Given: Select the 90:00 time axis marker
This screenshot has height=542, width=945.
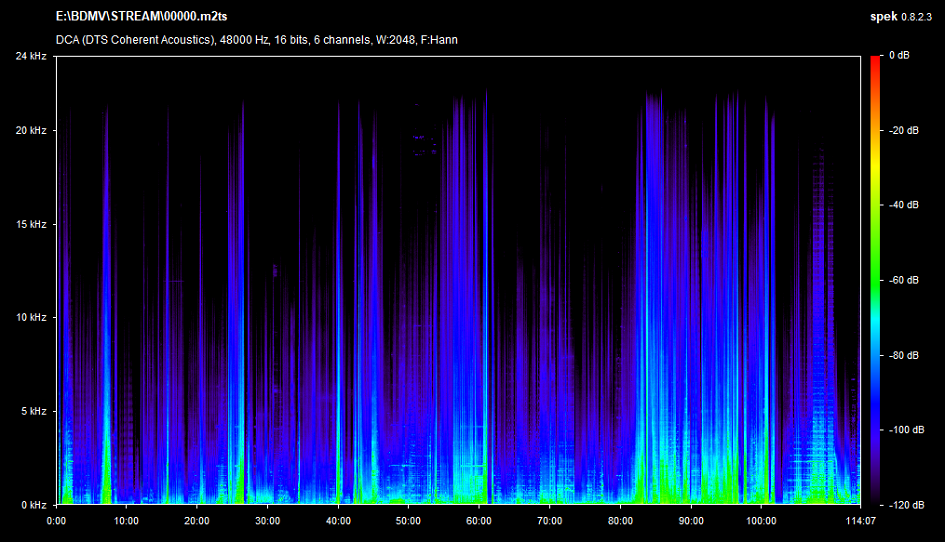Looking at the screenshot, I should pos(690,521).
